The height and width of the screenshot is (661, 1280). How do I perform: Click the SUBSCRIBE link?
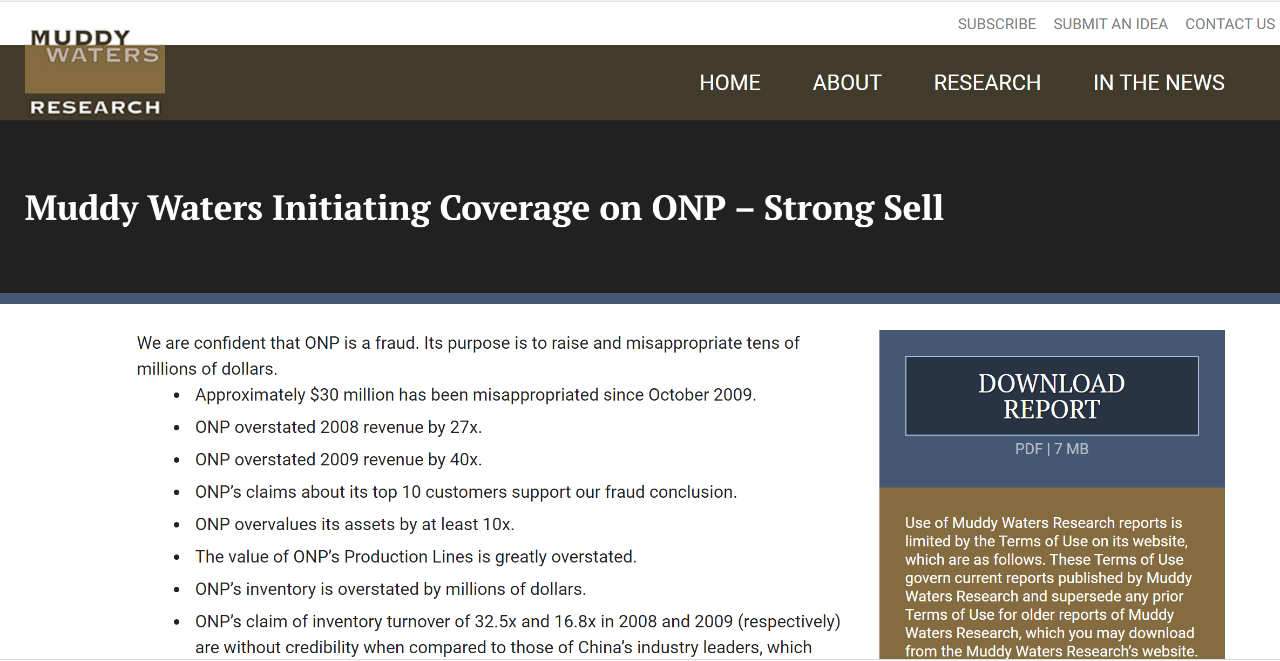click(x=997, y=24)
